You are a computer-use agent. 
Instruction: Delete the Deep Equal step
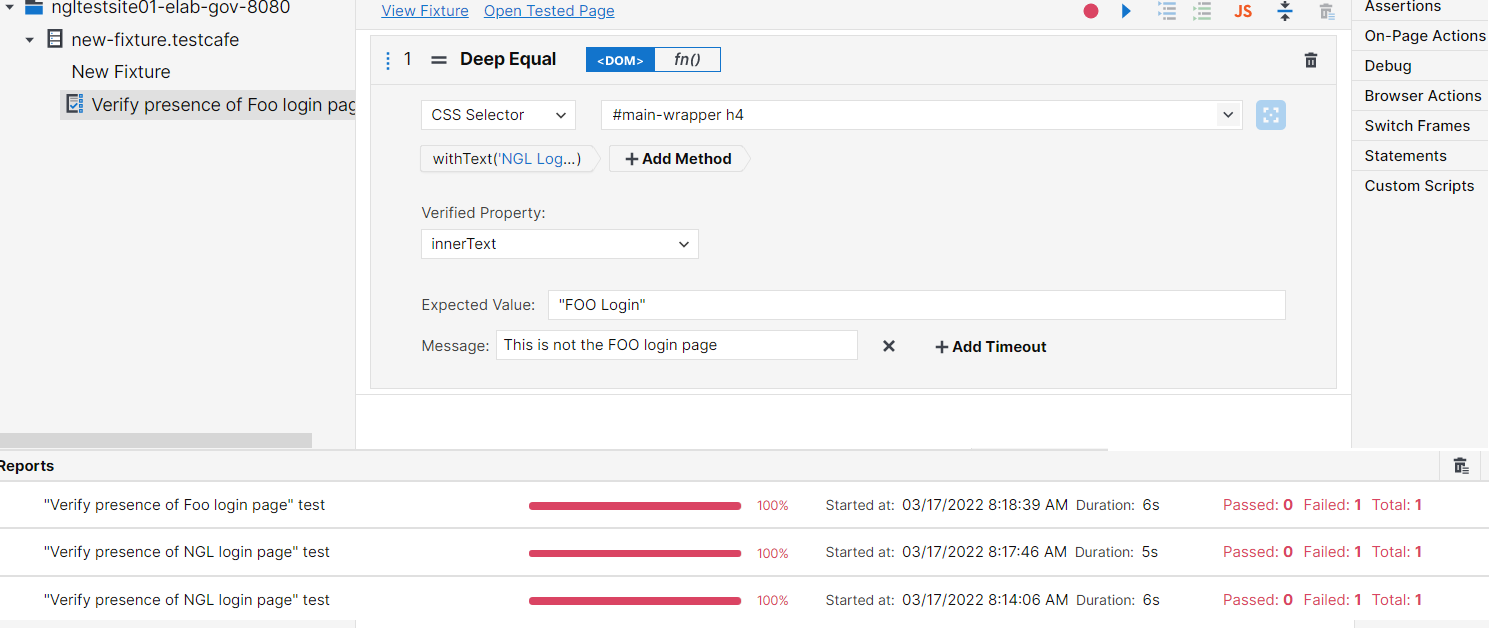click(1311, 60)
